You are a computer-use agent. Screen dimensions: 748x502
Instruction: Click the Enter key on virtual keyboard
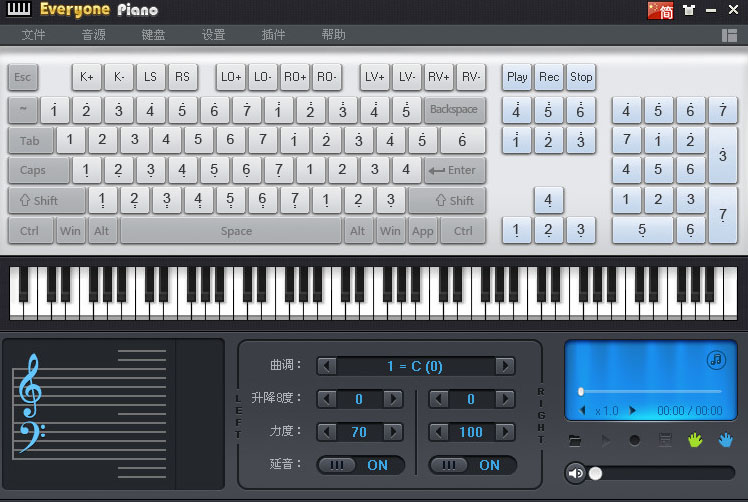pyautogui.click(x=455, y=170)
